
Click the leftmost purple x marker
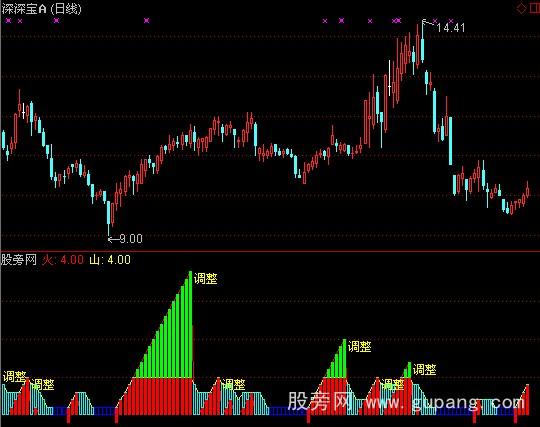click(x=9, y=21)
